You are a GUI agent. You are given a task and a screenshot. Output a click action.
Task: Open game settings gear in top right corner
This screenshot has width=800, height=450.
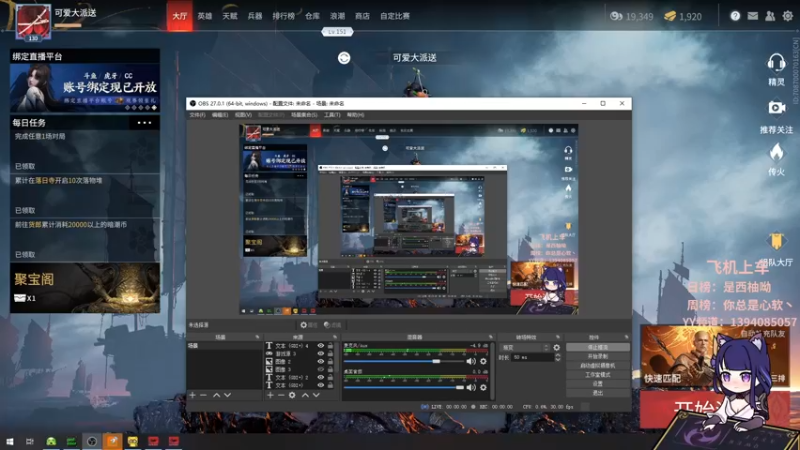click(x=788, y=16)
